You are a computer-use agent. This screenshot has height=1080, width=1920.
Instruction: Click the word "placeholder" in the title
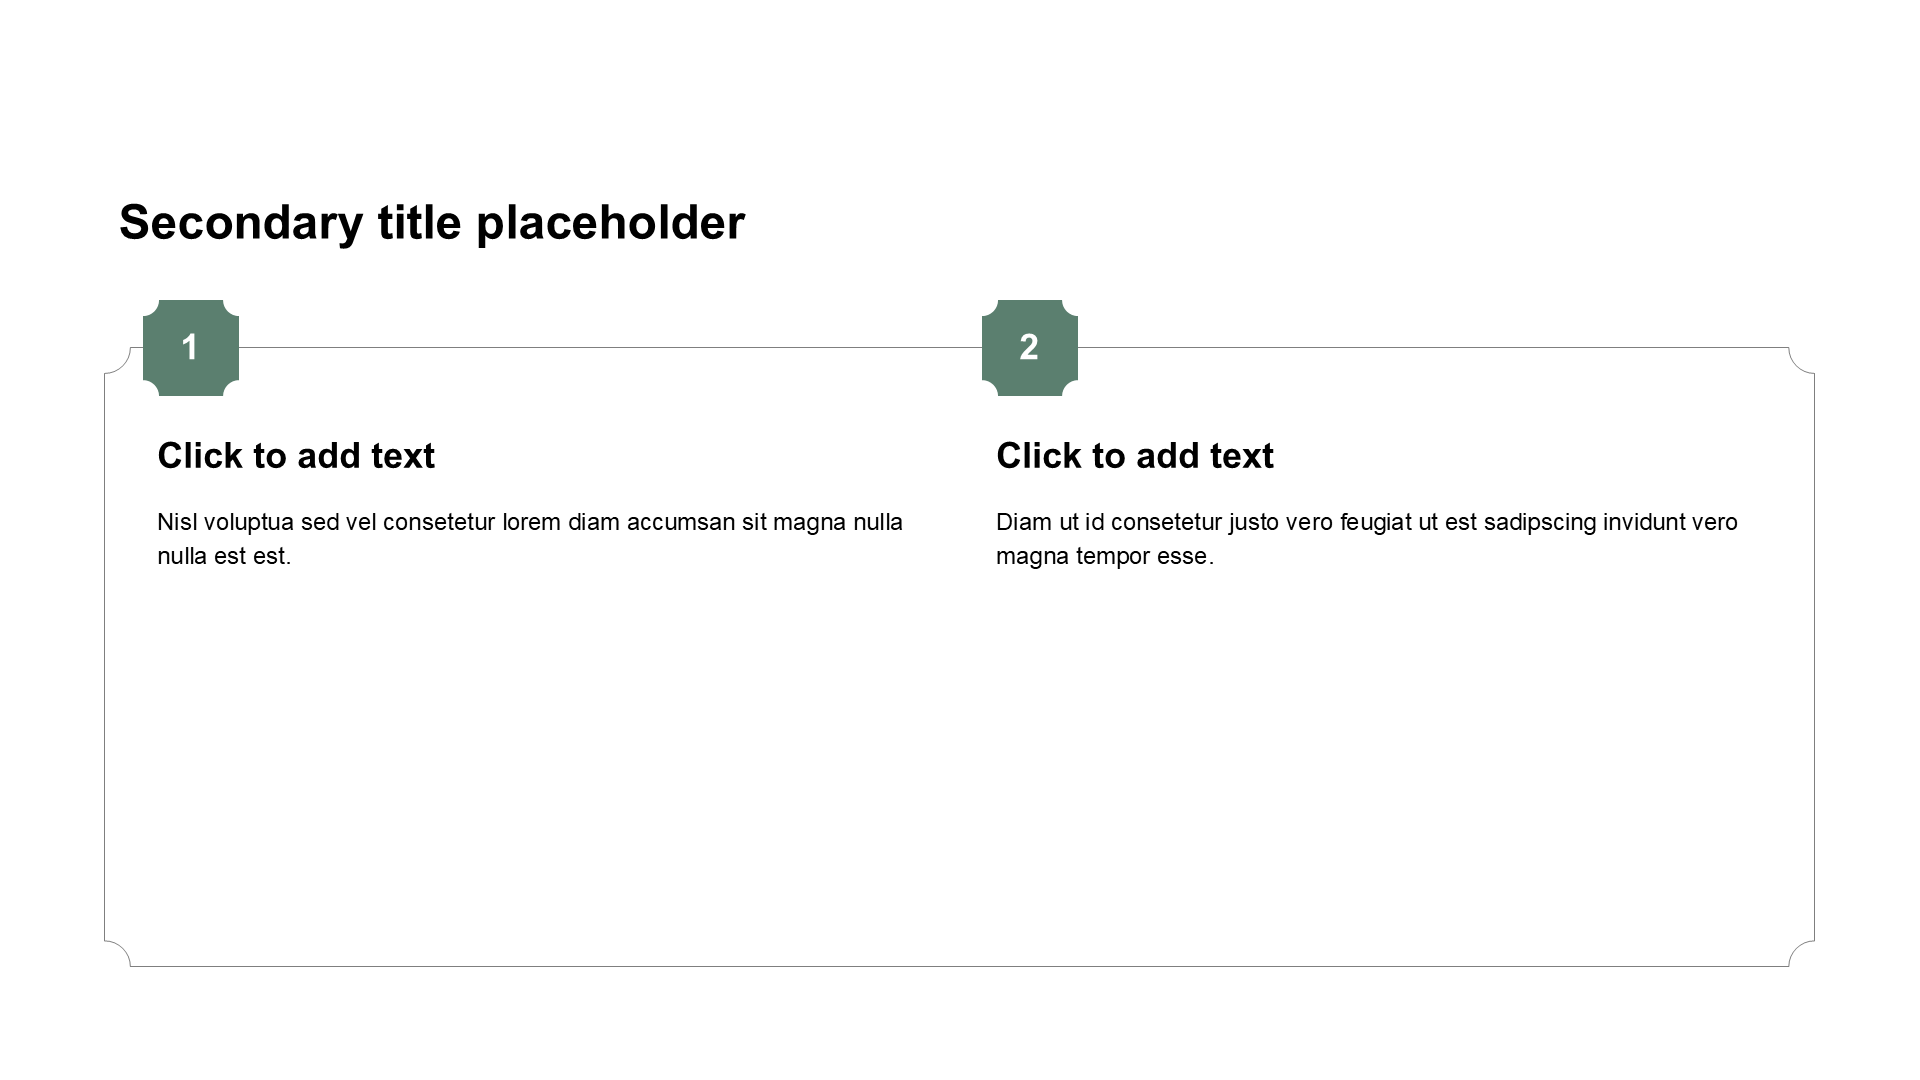610,223
